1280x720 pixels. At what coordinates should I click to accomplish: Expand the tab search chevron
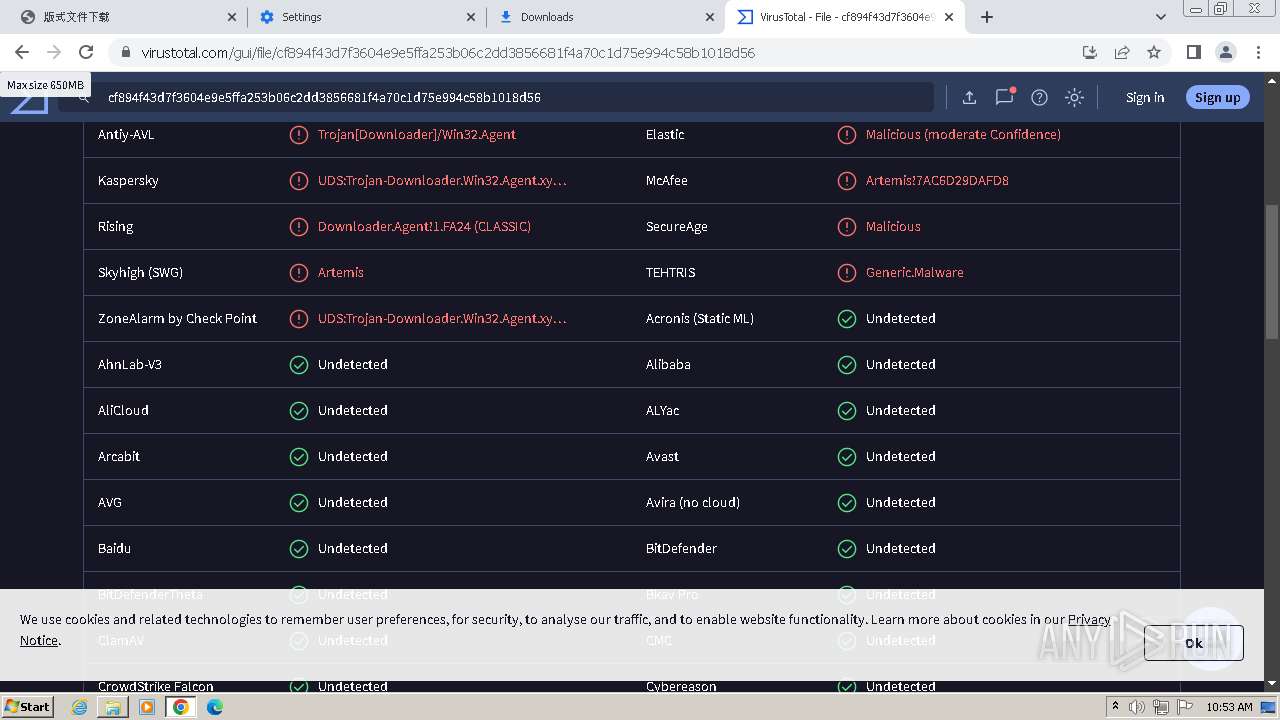pos(1161,17)
